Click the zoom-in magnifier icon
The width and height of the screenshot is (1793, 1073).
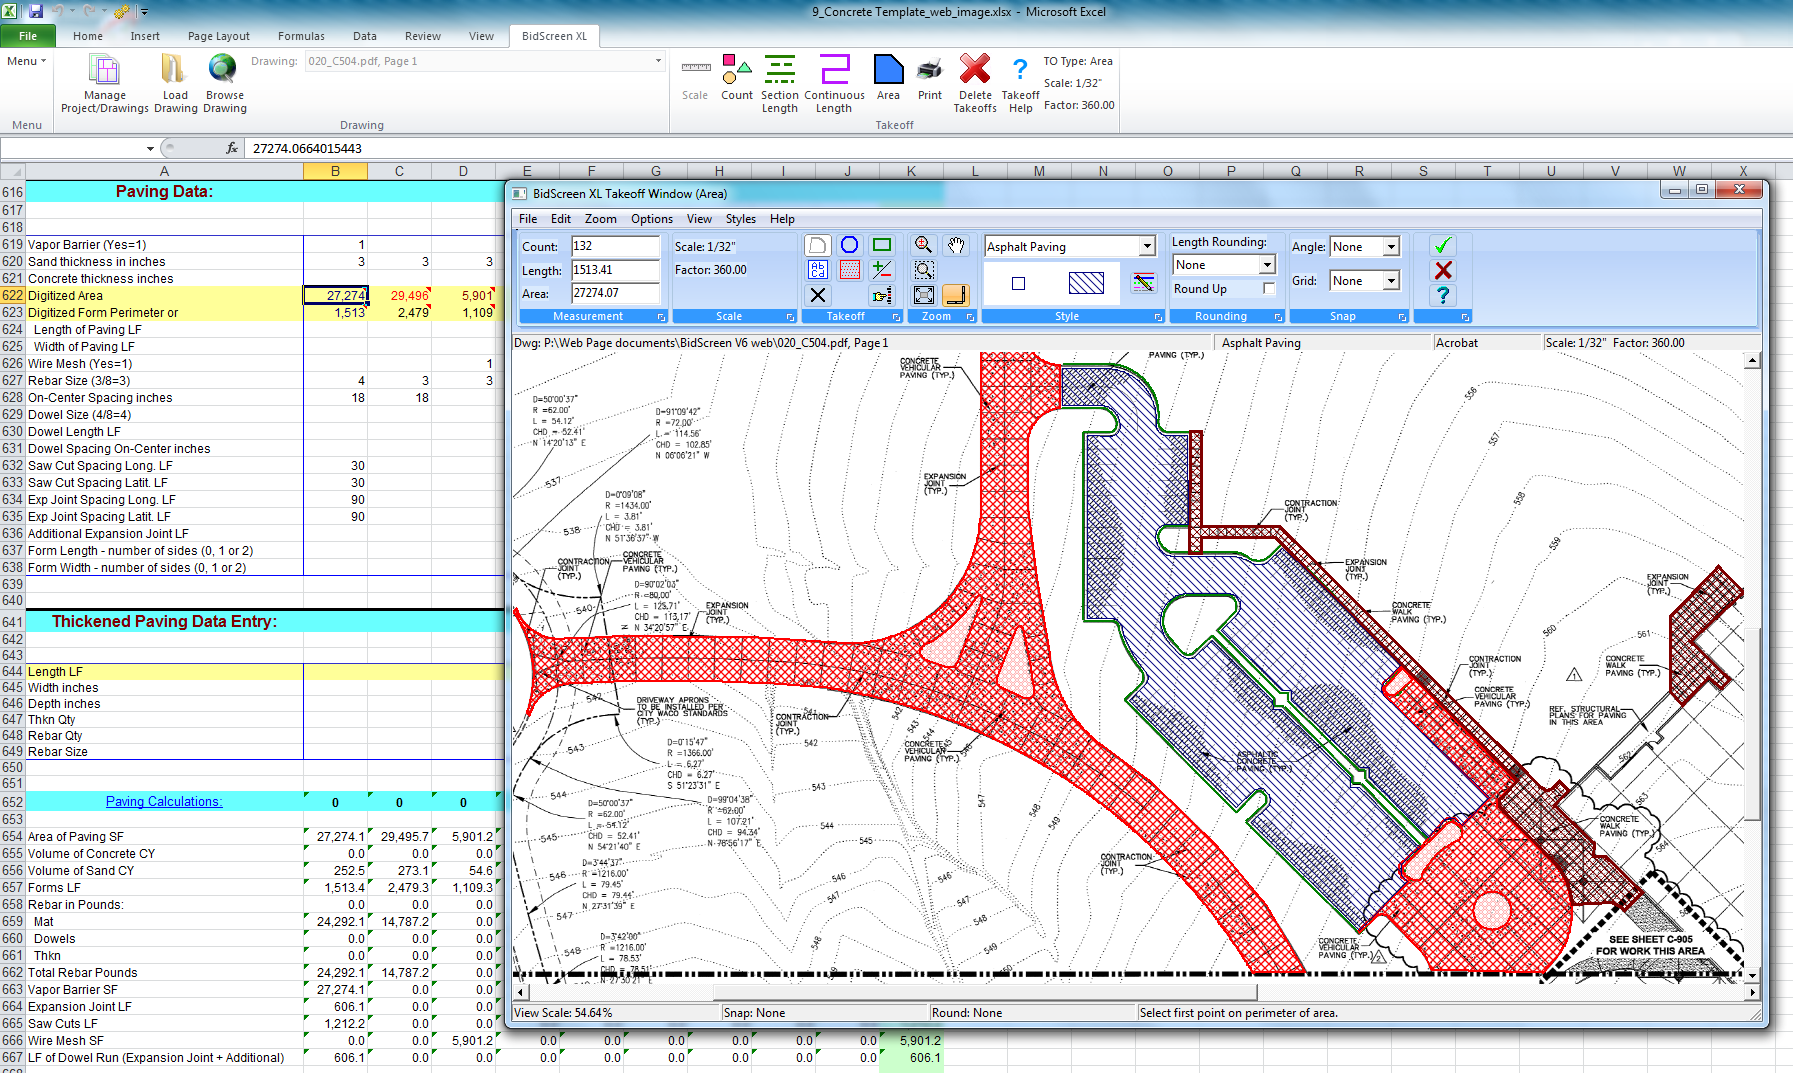point(924,245)
